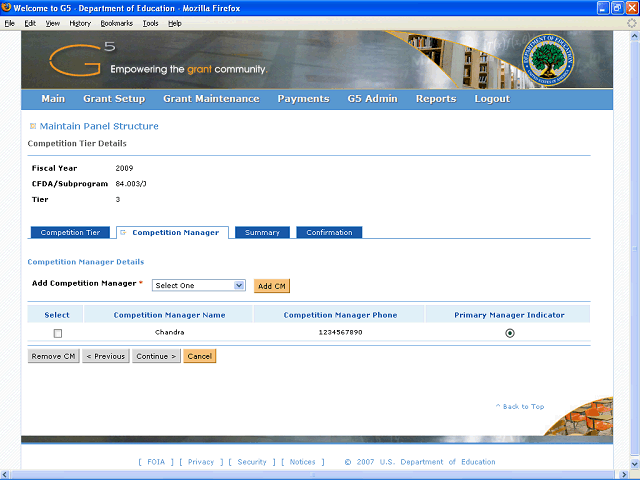Open the Reports navigation menu

[x=436, y=99]
